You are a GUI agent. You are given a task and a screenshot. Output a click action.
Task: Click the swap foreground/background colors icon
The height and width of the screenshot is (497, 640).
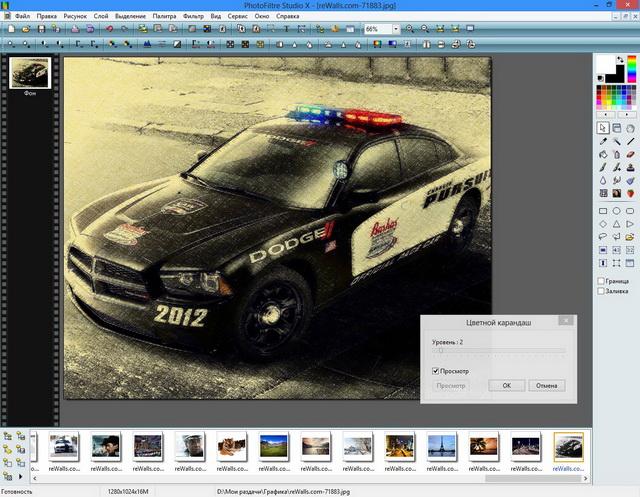click(x=620, y=60)
